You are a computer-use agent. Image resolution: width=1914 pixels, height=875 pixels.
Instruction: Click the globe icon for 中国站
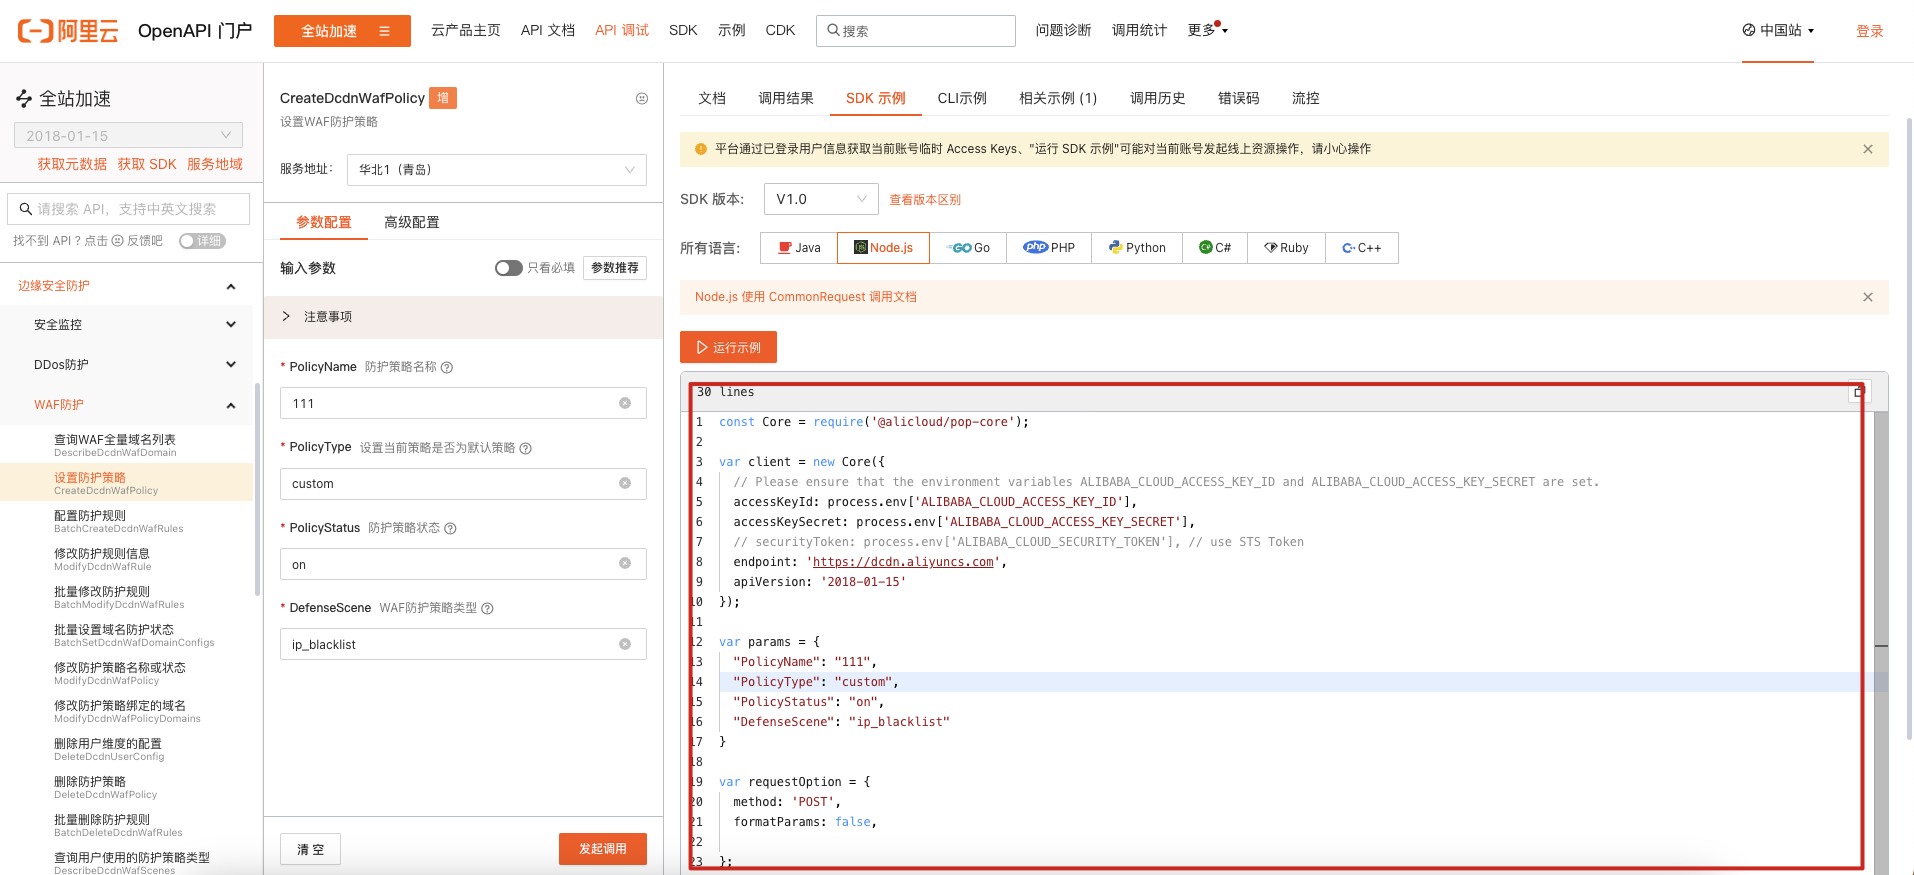point(1749,30)
